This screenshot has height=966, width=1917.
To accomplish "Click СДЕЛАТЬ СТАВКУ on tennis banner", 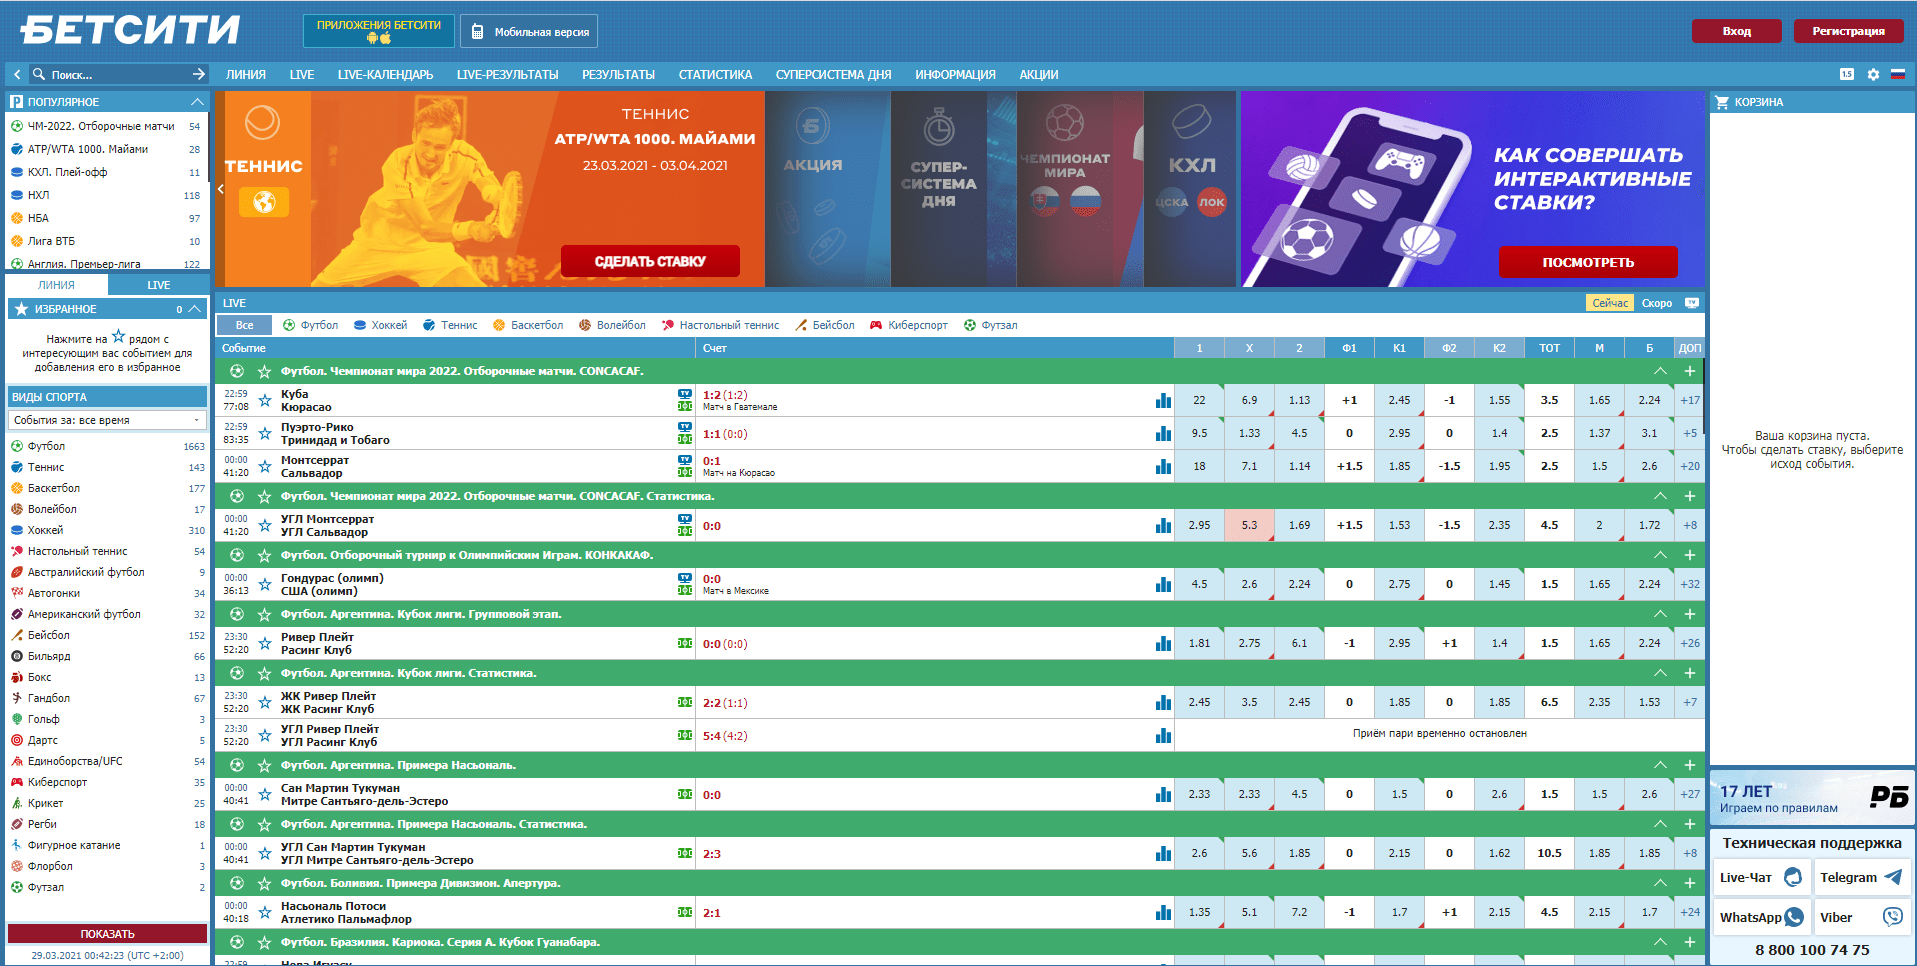I will 650,261.
